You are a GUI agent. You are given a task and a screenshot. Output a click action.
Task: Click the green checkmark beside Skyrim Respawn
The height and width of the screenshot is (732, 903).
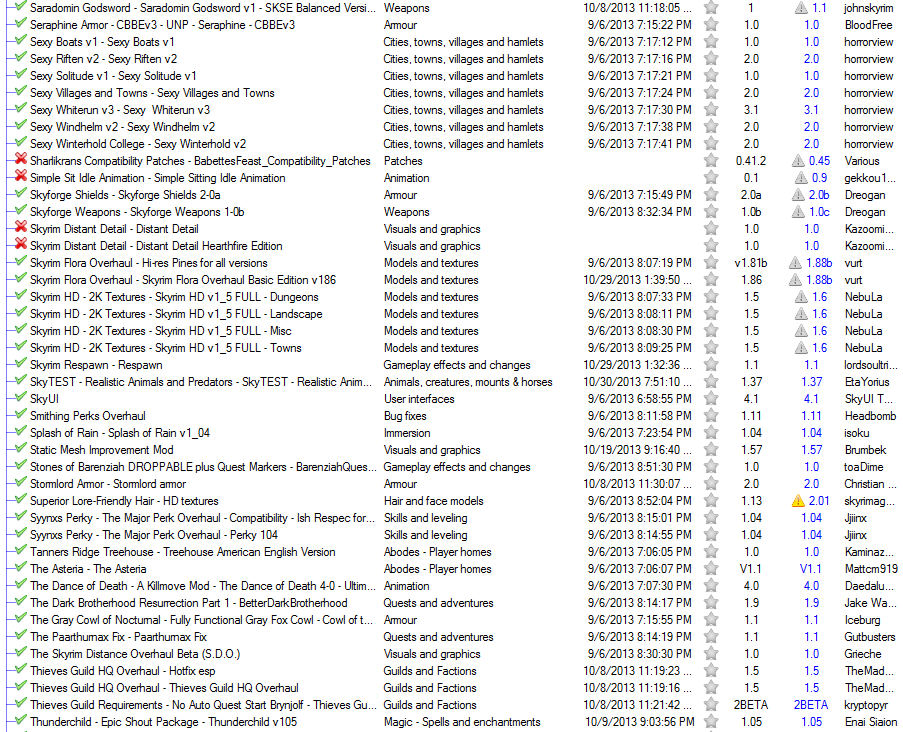pyautogui.click(x=21, y=363)
